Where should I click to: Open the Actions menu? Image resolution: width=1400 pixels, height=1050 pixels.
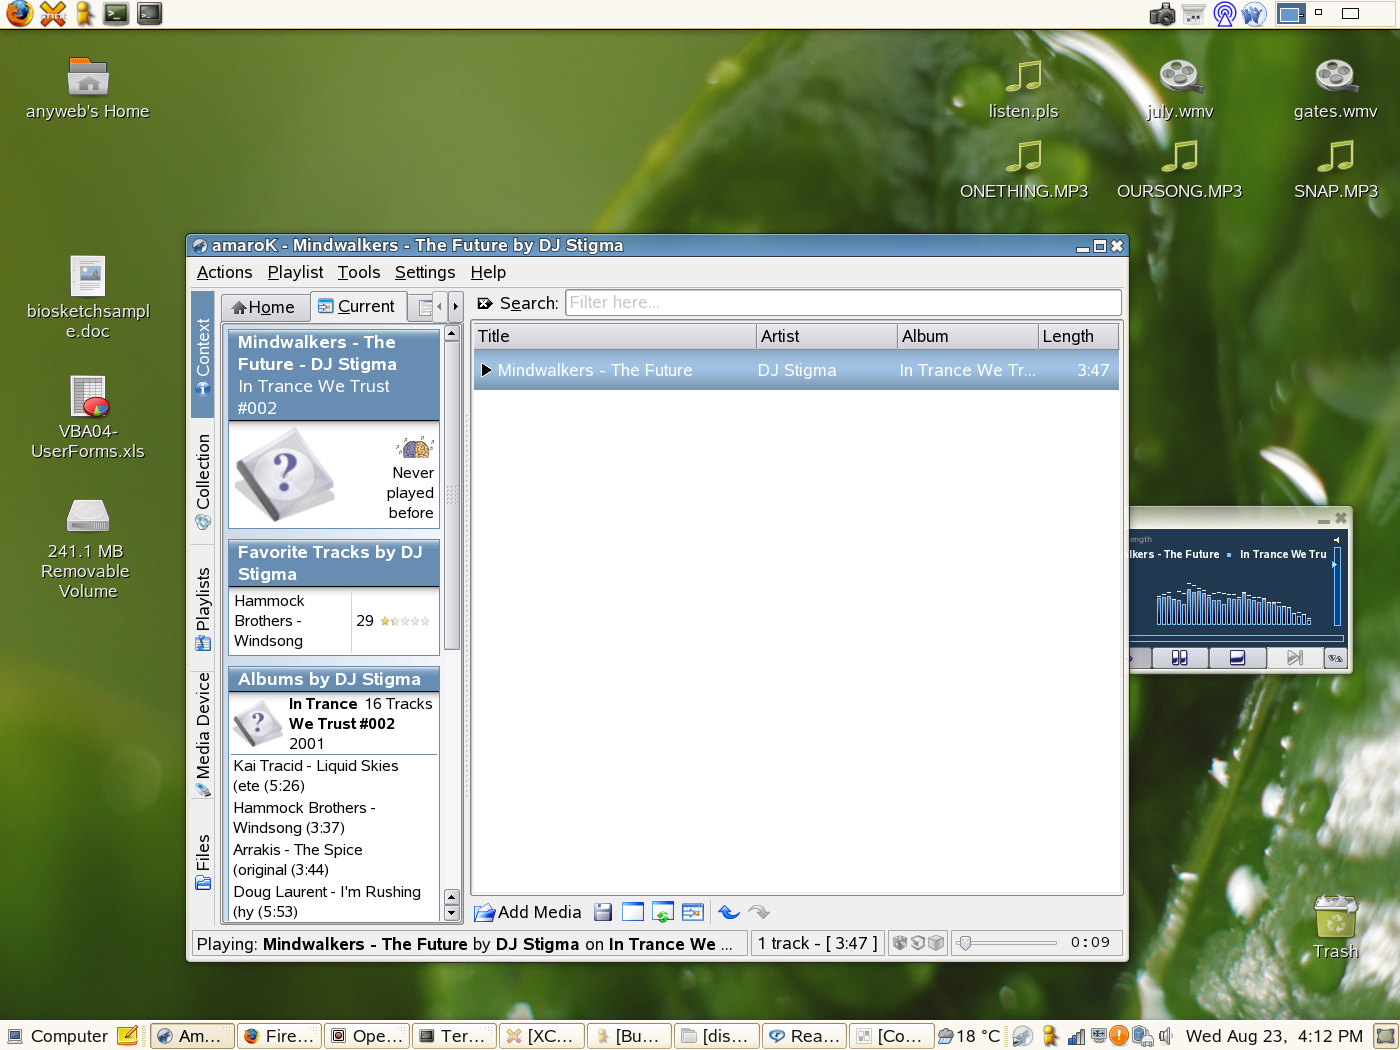pyautogui.click(x=224, y=272)
